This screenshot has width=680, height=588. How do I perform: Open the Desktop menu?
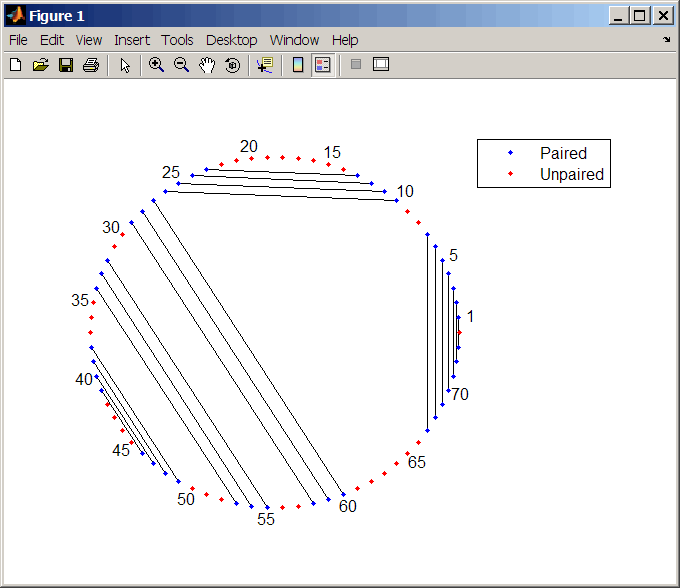(x=232, y=40)
